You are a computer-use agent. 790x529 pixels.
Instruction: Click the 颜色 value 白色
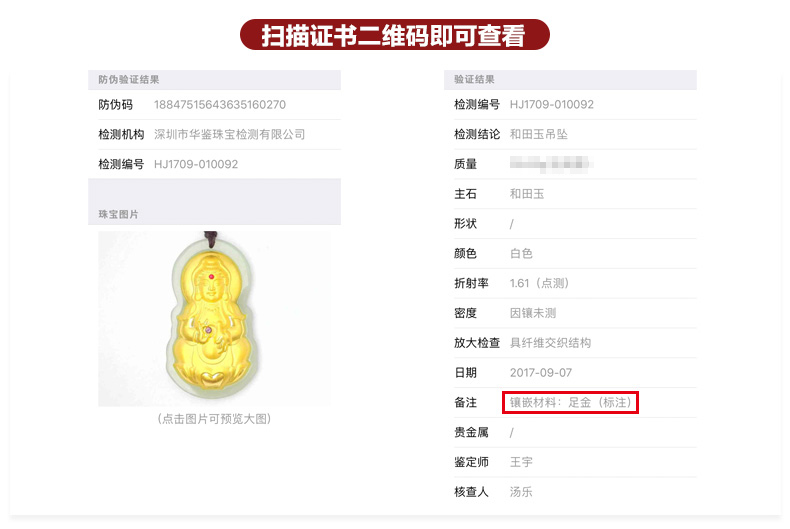coord(521,253)
